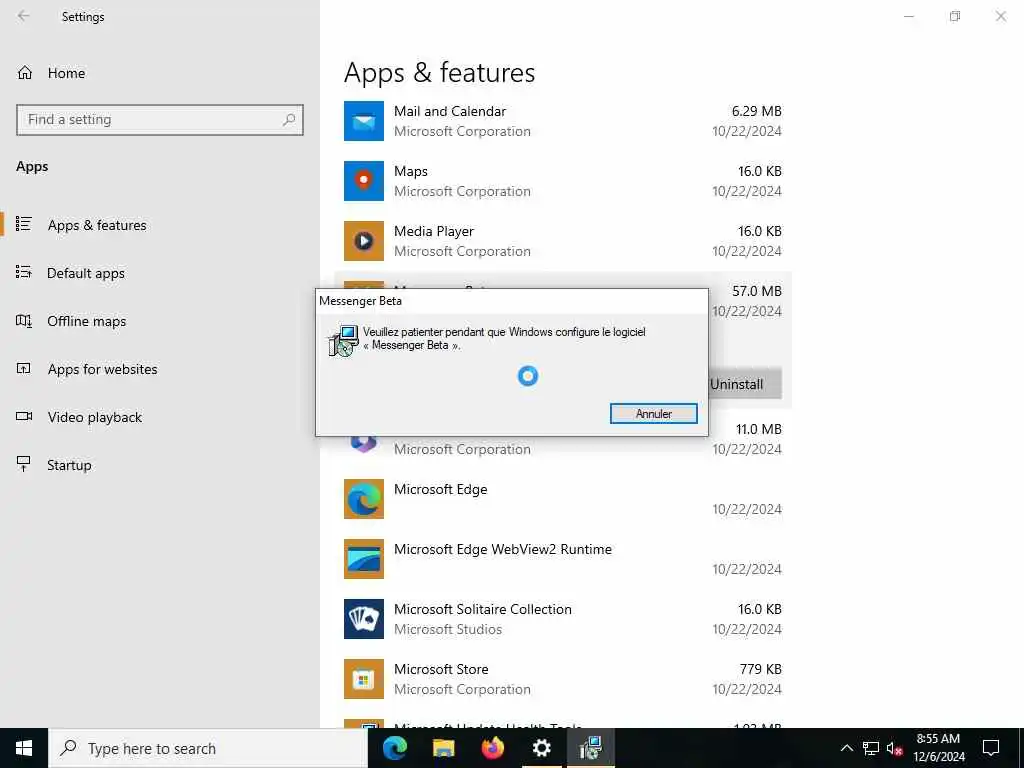Click the Microsoft Studios publisher text
Image resolution: width=1024 pixels, height=768 pixels.
448,630
